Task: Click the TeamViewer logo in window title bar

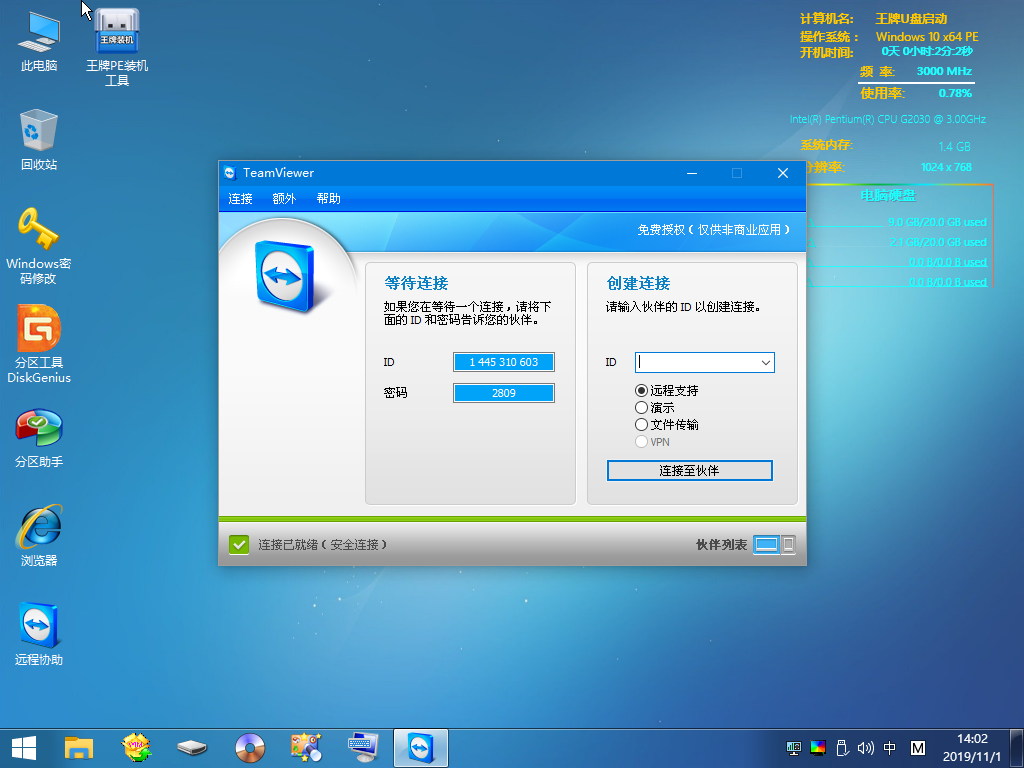Action: point(230,173)
